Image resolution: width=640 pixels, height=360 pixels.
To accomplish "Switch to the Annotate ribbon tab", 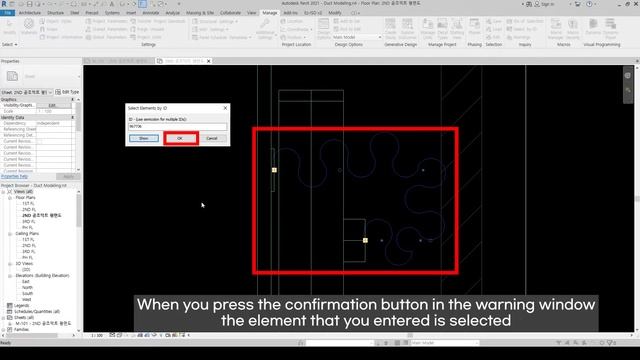I will coord(151,13).
